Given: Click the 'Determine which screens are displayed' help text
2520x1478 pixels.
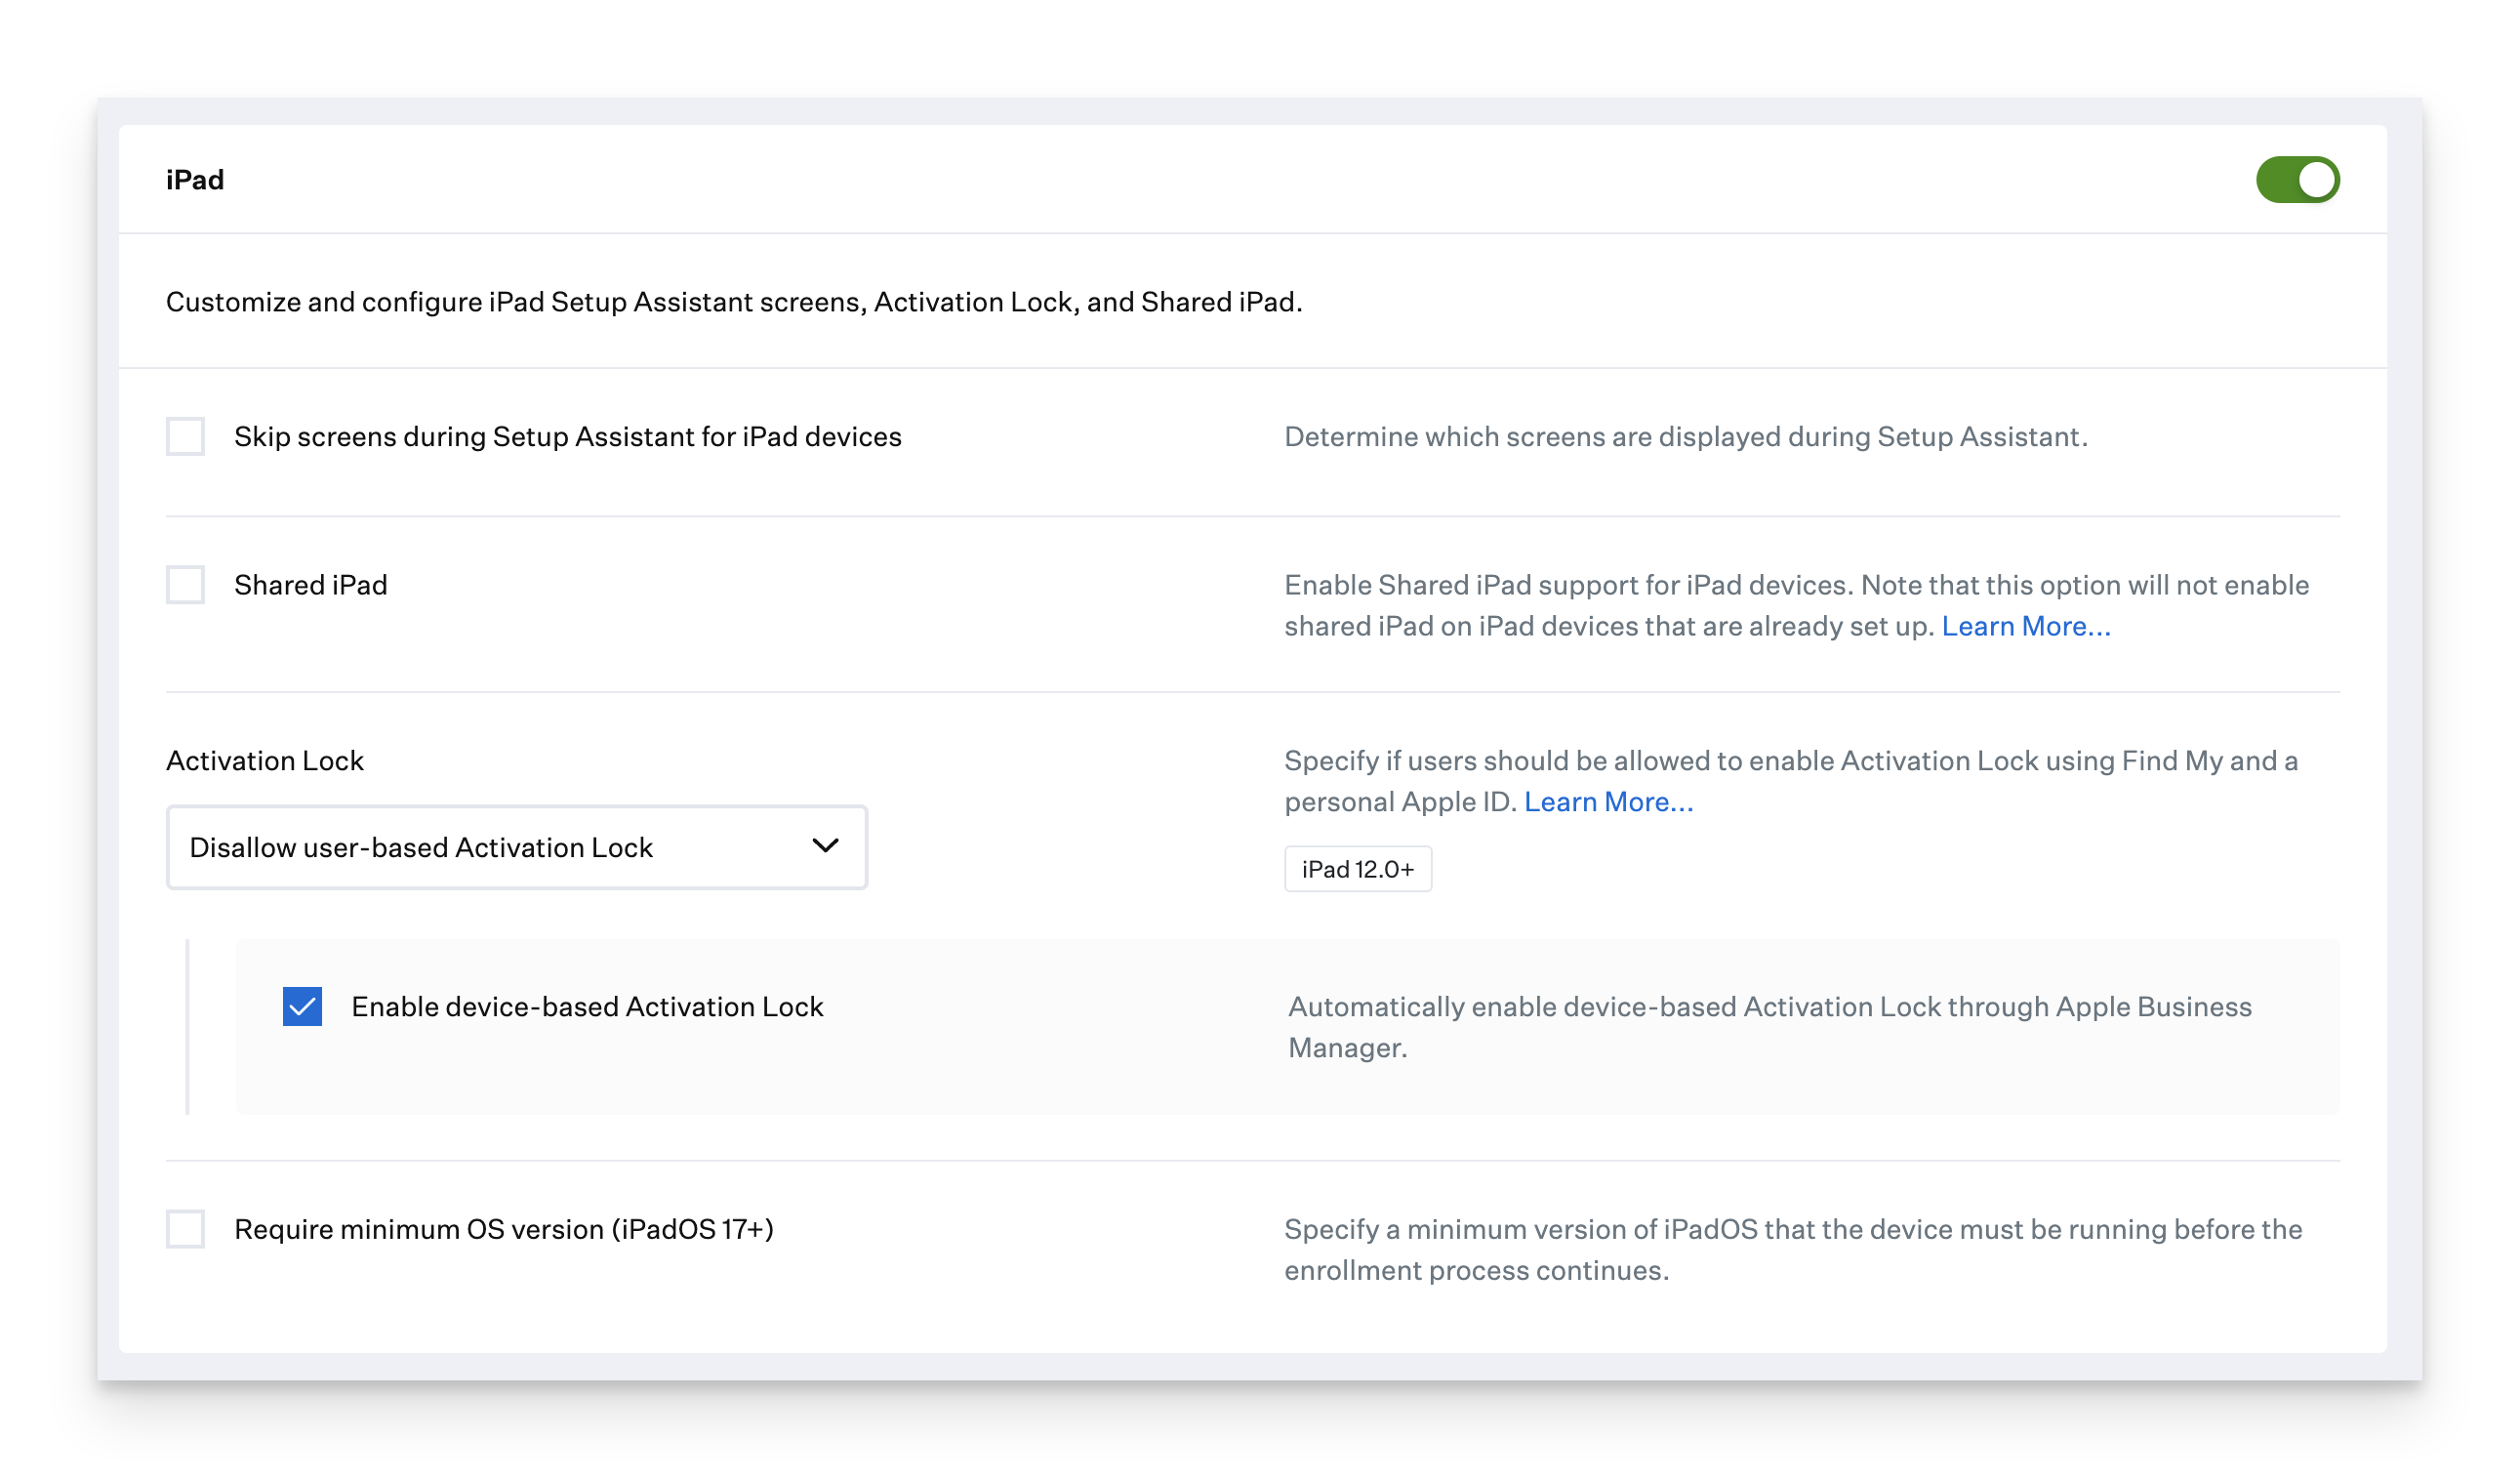Looking at the screenshot, I should (x=1685, y=437).
